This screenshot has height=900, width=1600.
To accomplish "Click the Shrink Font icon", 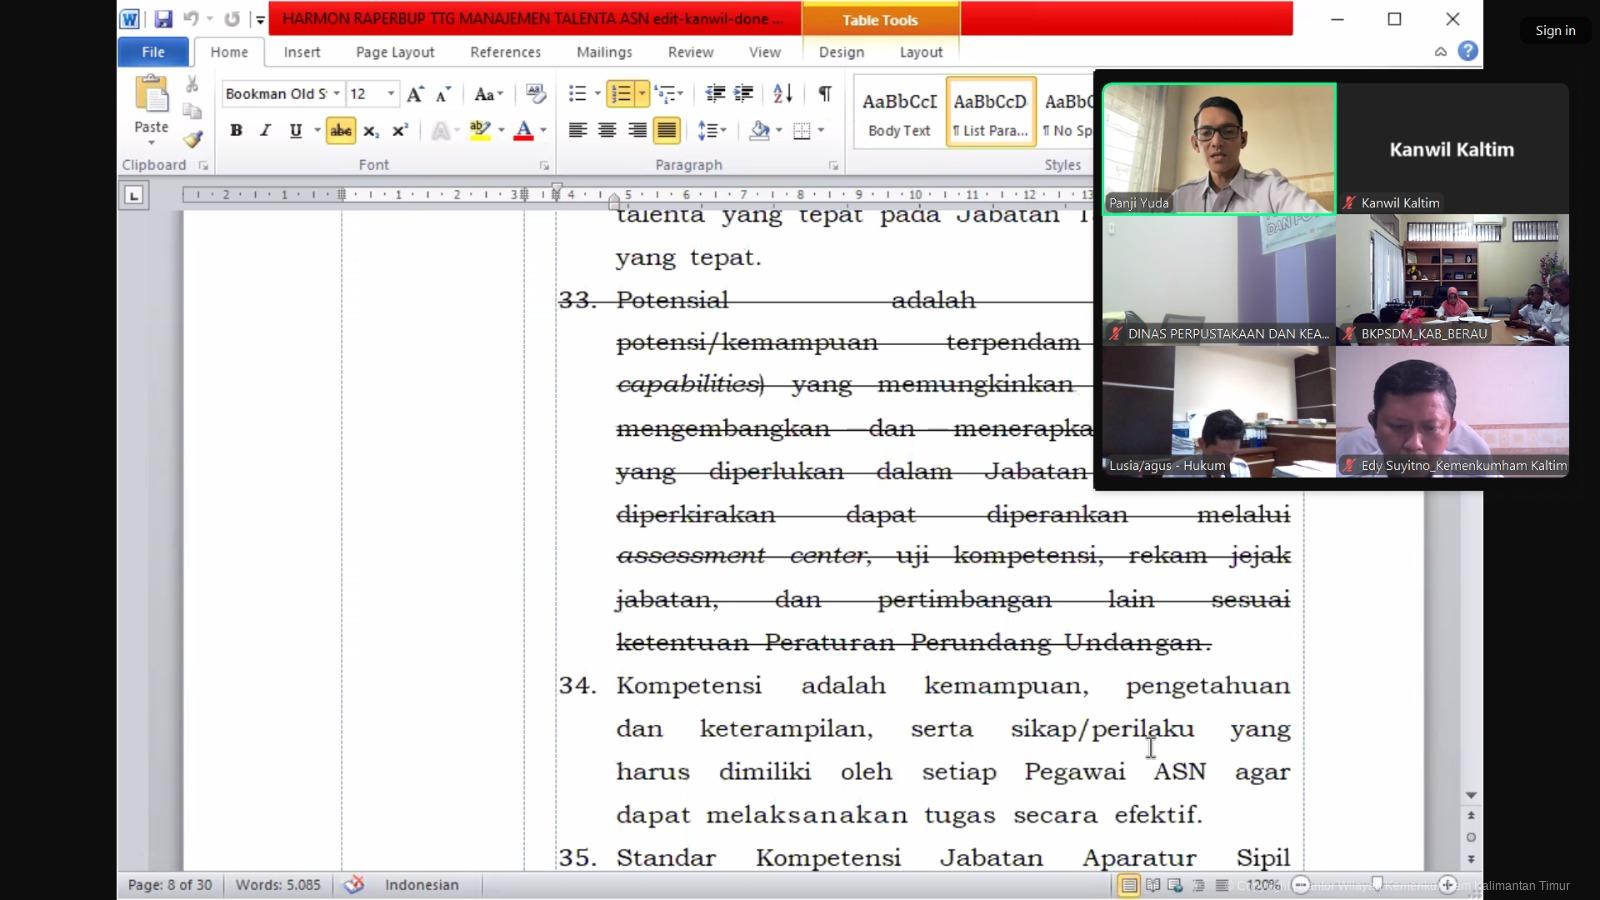I will pyautogui.click(x=443, y=94).
